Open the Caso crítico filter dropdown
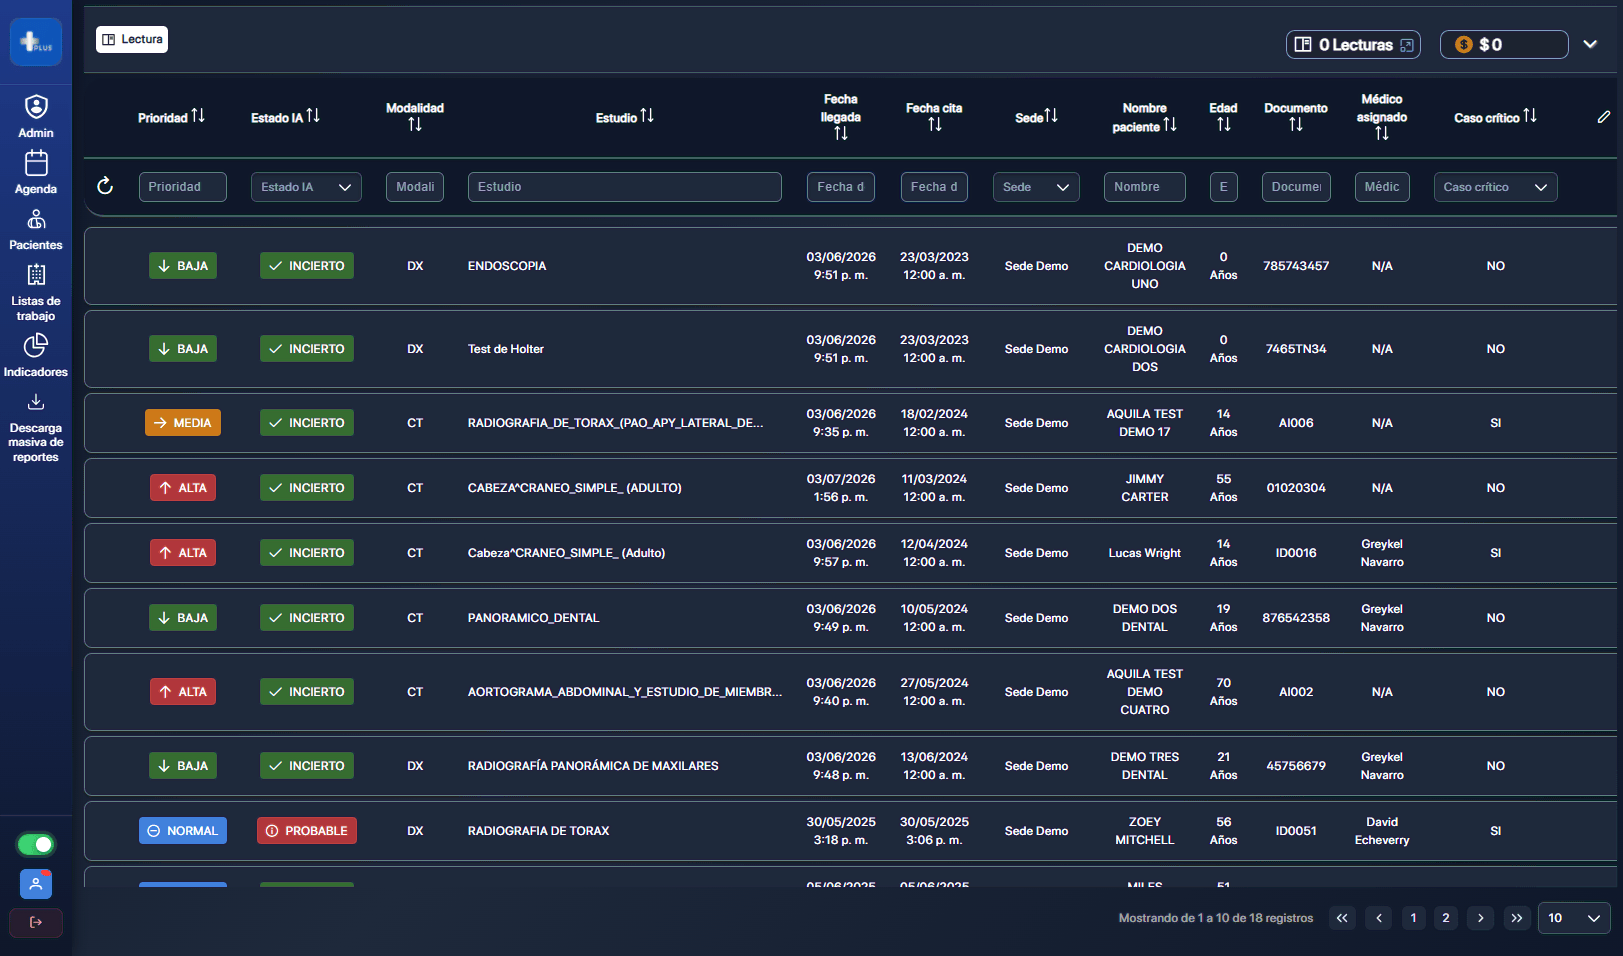Viewport: 1623px width, 956px height. [1495, 187]
